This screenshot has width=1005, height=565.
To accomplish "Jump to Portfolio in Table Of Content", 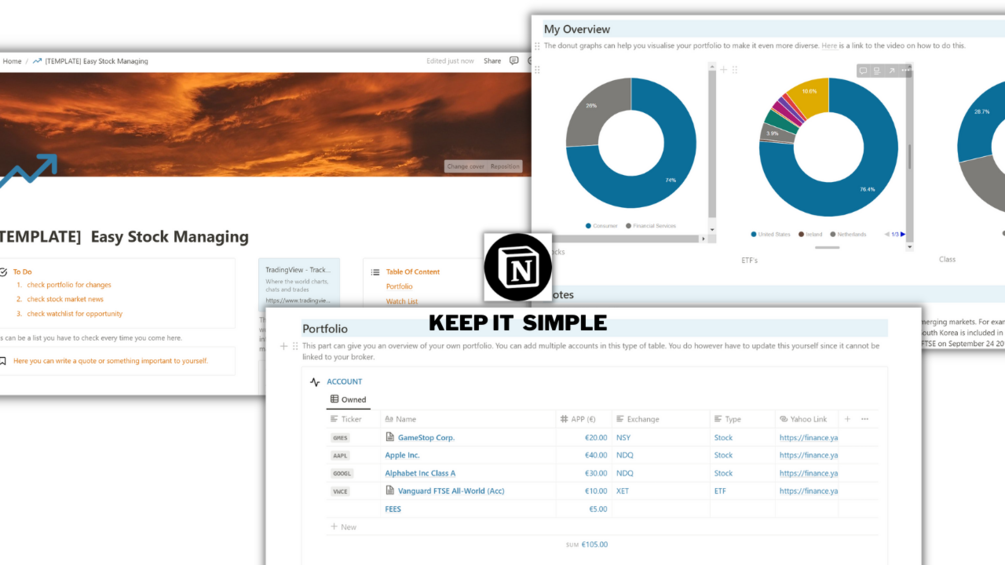I will tap(399, 286).
